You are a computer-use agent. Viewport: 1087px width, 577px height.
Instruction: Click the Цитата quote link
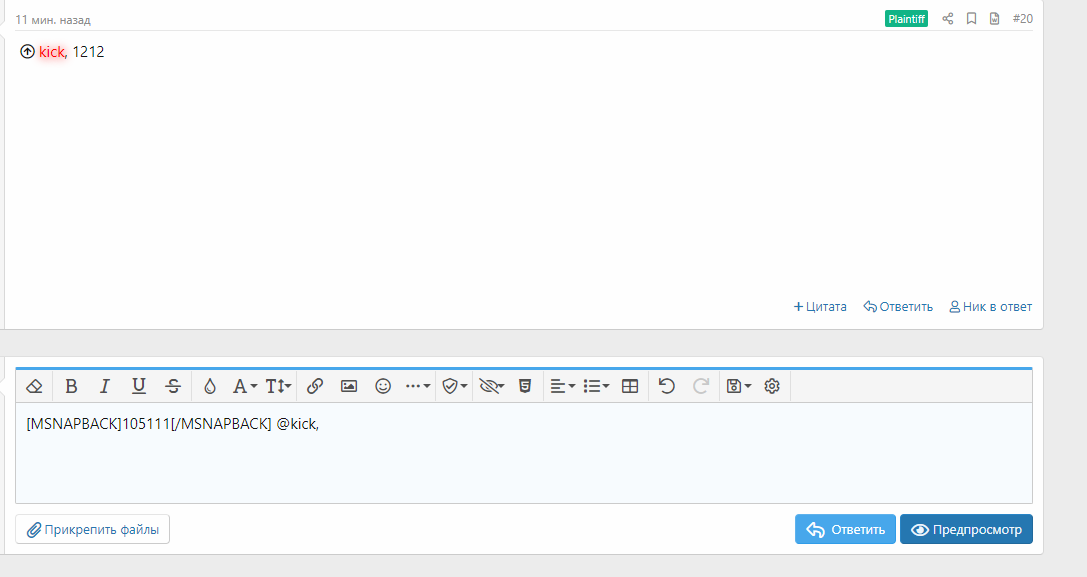pyautogui.click(x=820, y=307)
